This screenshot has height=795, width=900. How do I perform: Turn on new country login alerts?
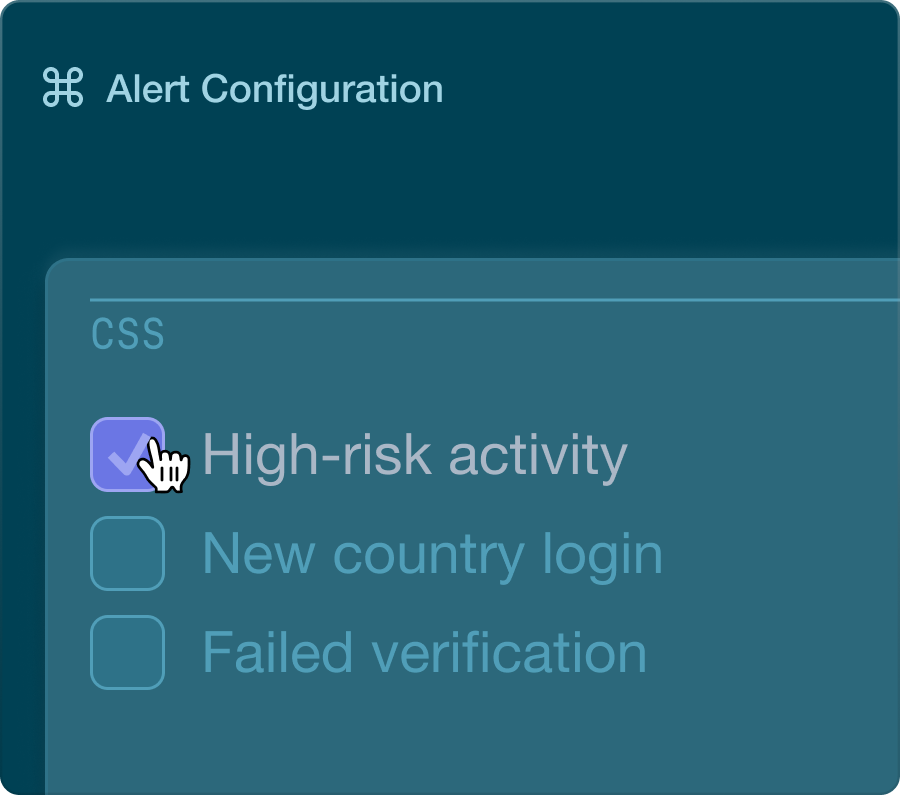tap(127, 553)
